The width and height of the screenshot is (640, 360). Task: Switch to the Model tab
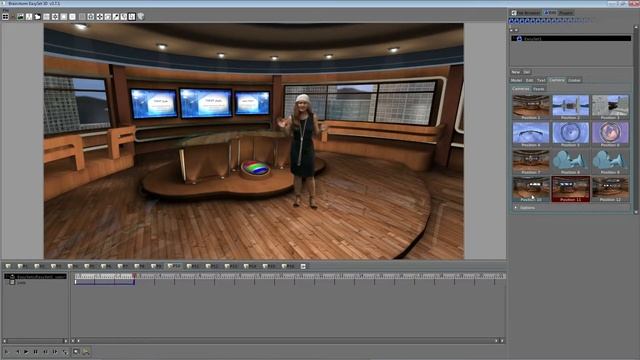point(516,80)
